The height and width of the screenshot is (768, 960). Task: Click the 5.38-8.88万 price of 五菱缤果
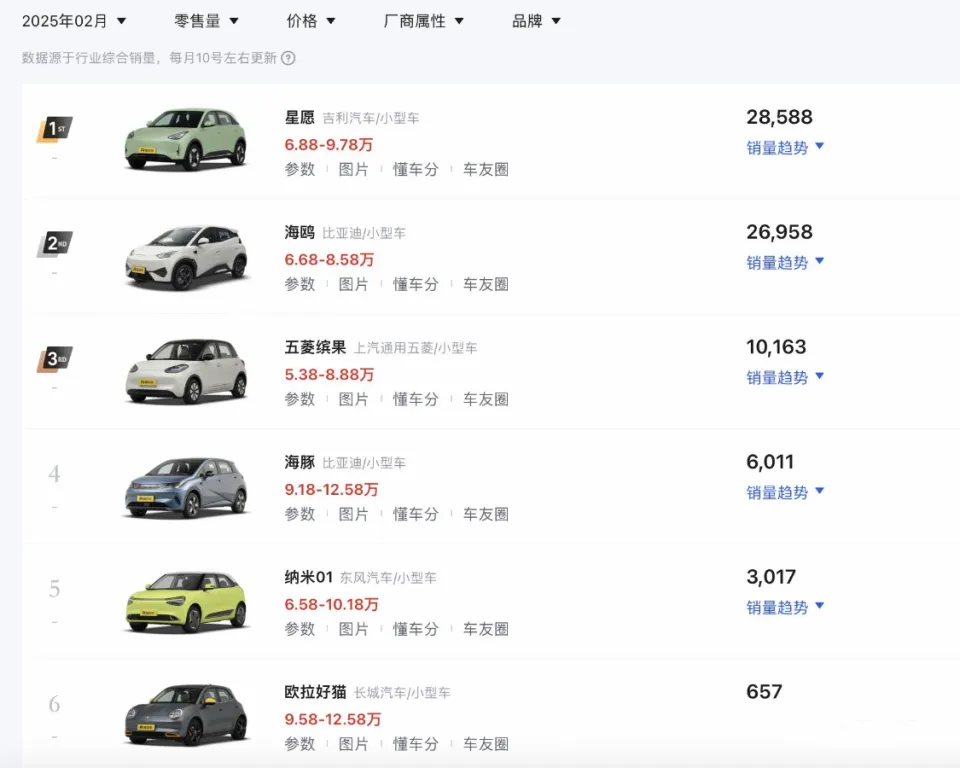329,375
